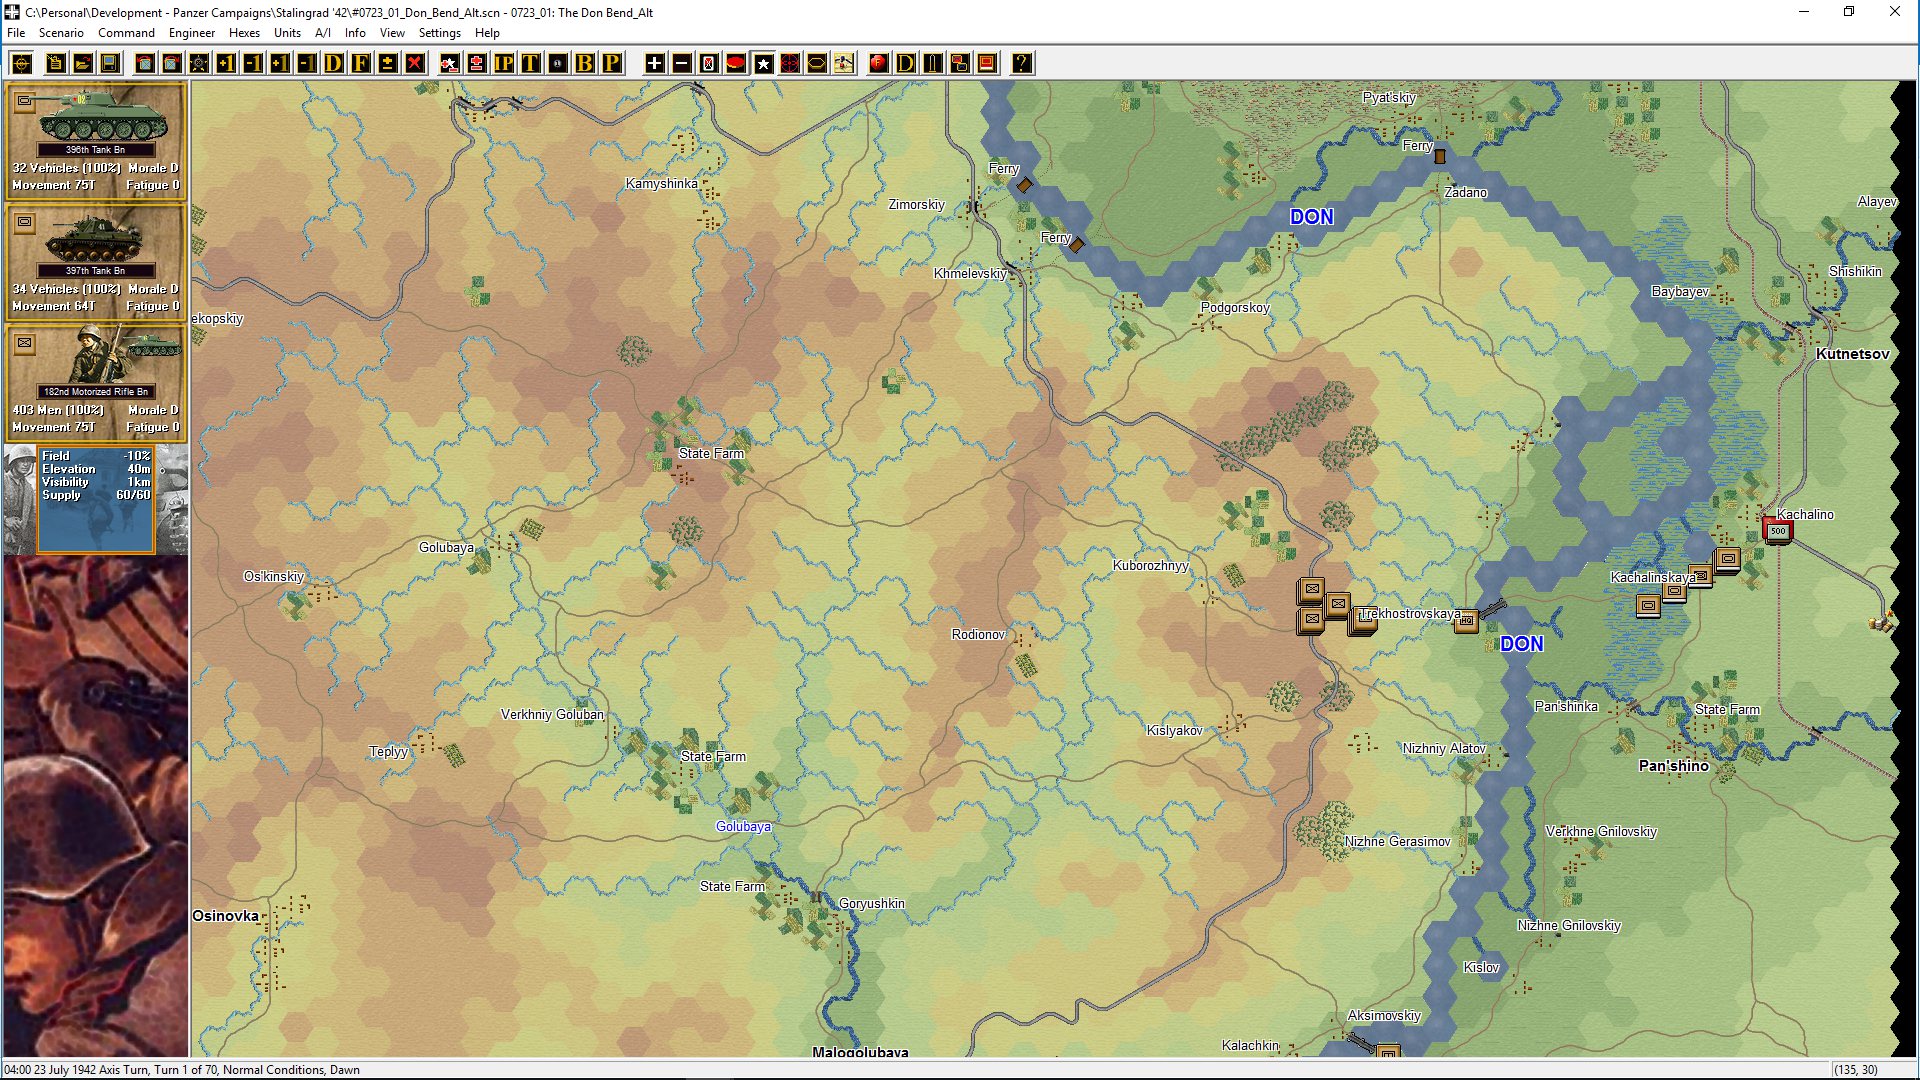Open the Help menu
The image size is (1920, 1080).
point(487,33)
